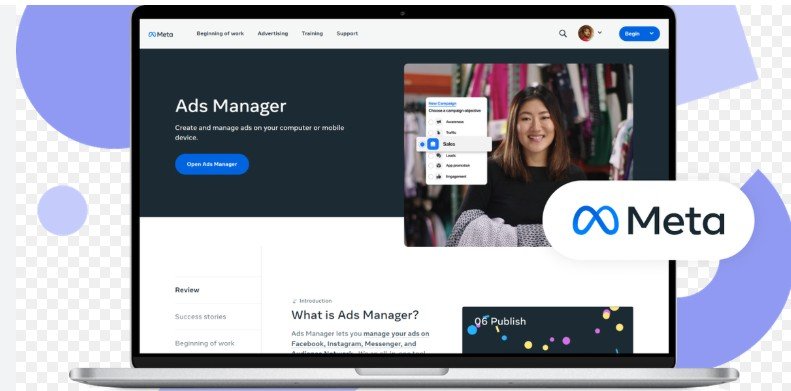Viewport: 791px width, 391px height.
Task: Click the Meta logo in the navbar
Action: (160, 34)
